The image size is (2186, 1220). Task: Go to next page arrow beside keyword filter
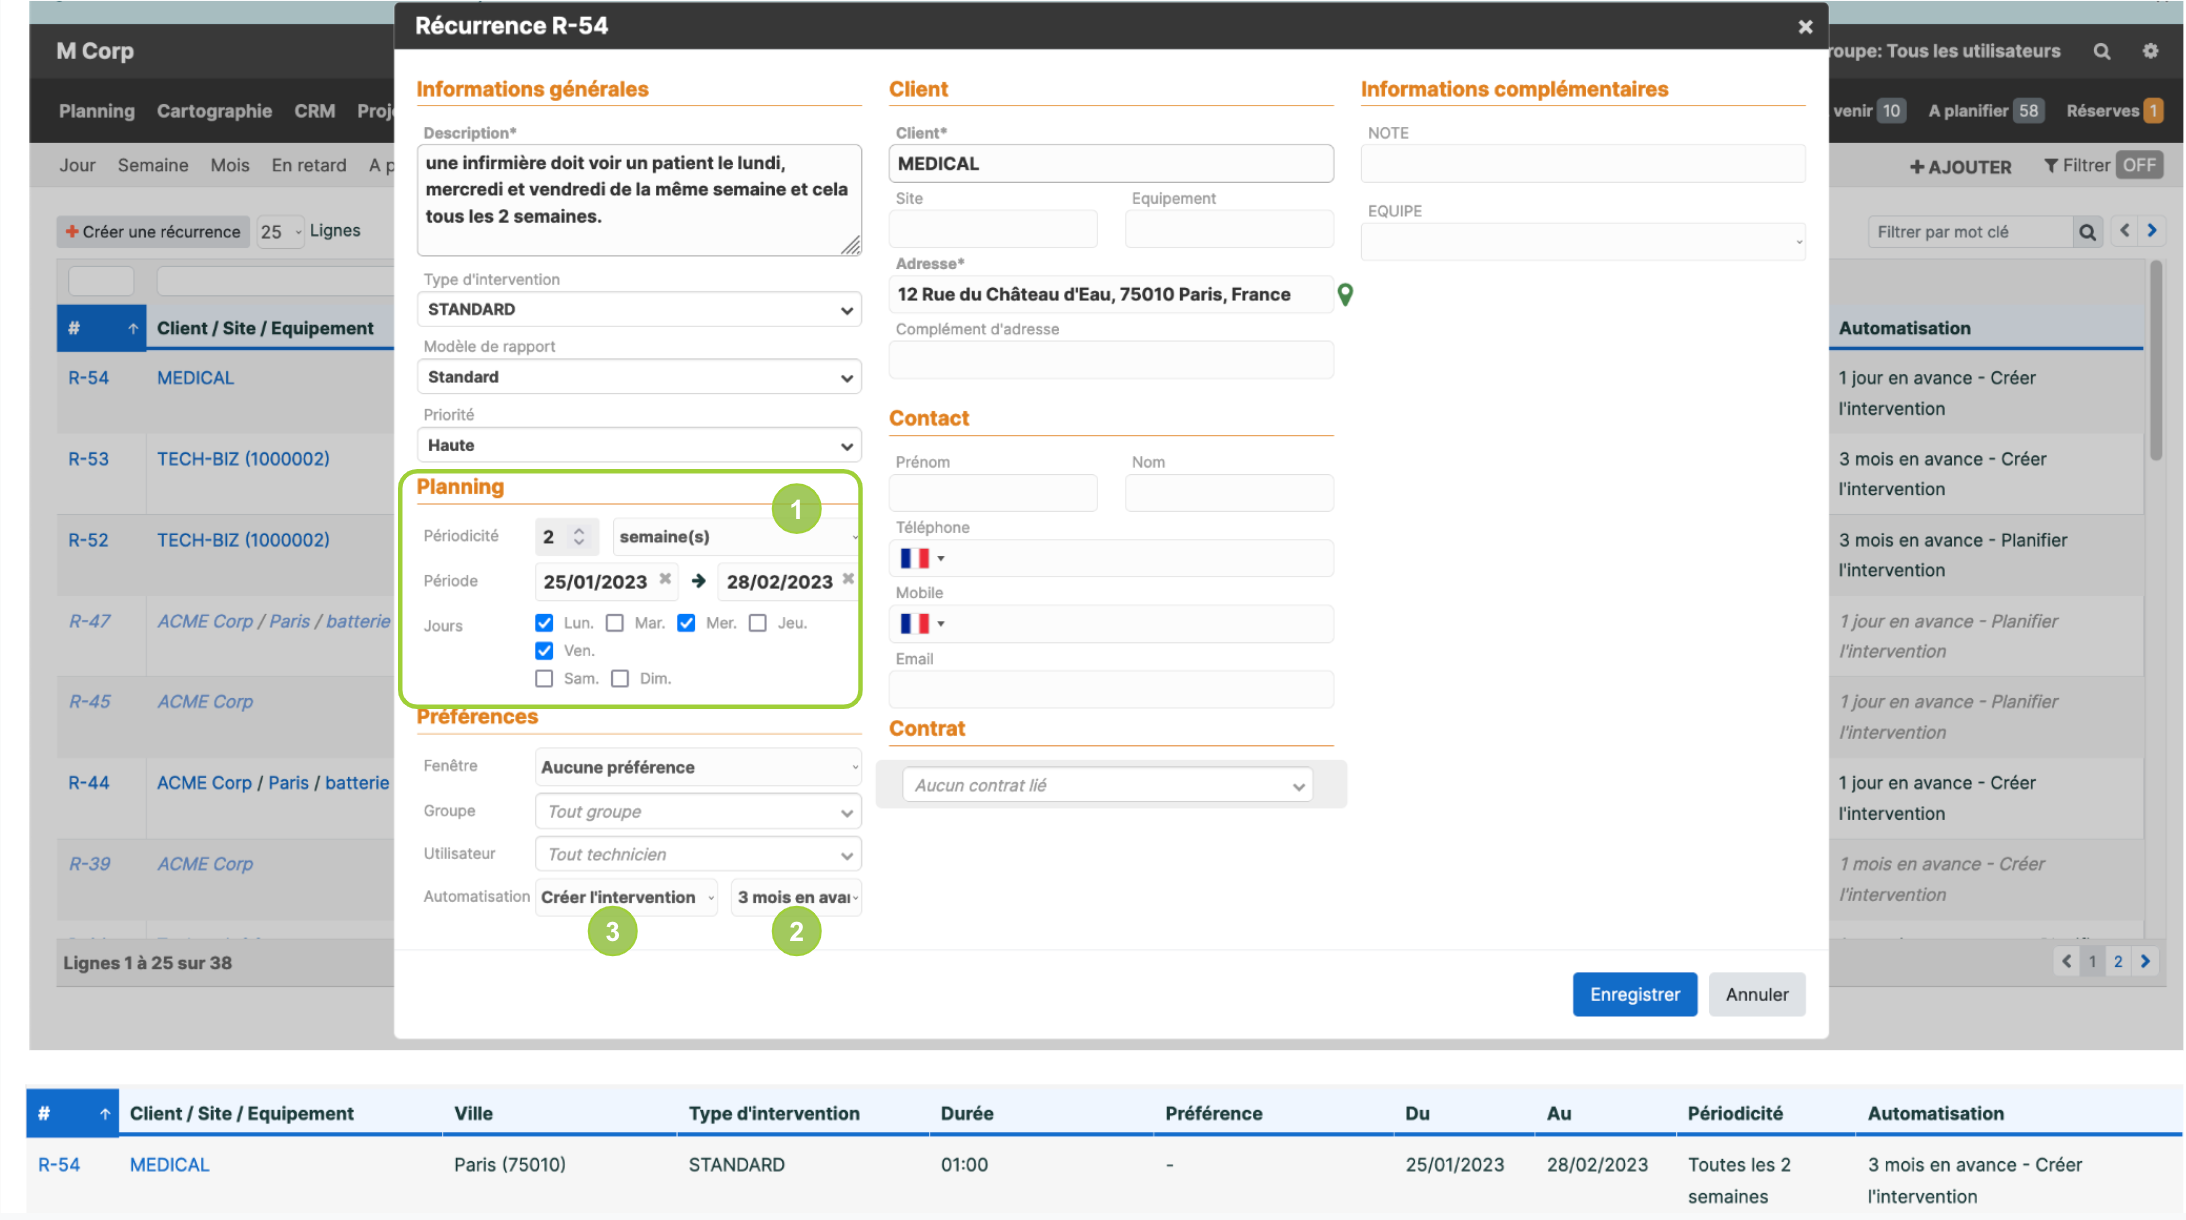coord(2152,231)
